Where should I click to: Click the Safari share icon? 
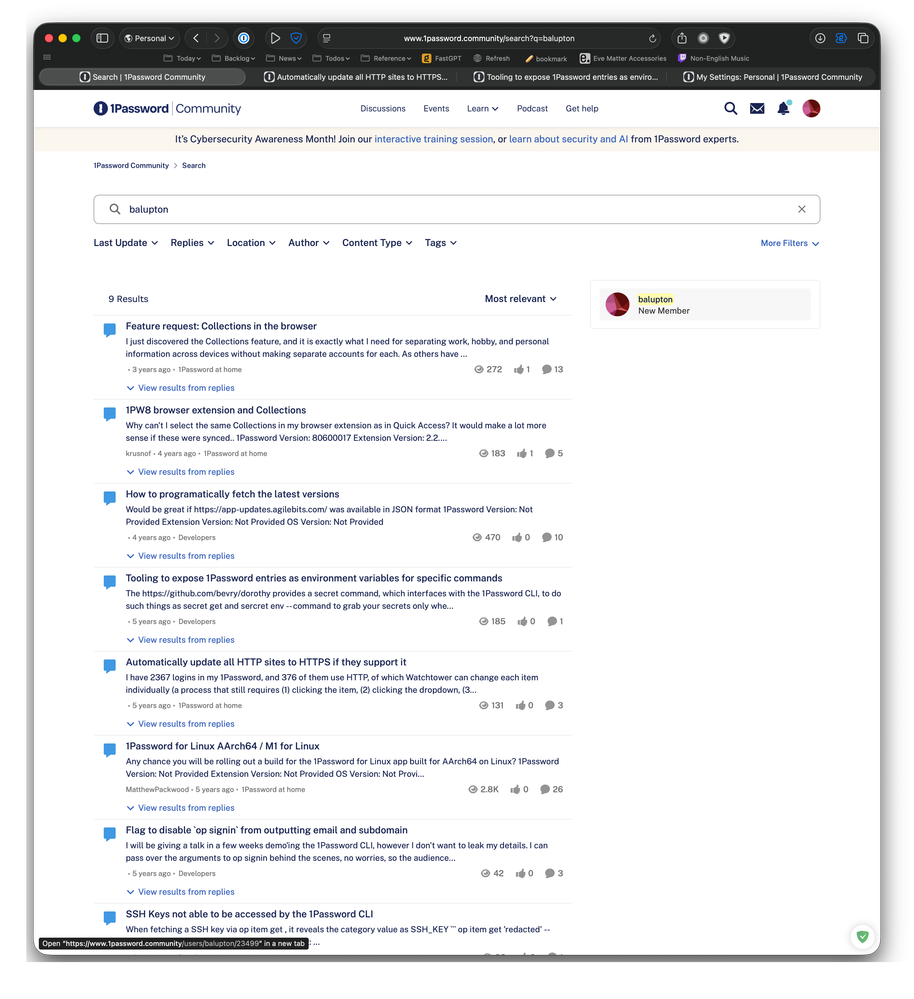(x=682, y=38)
